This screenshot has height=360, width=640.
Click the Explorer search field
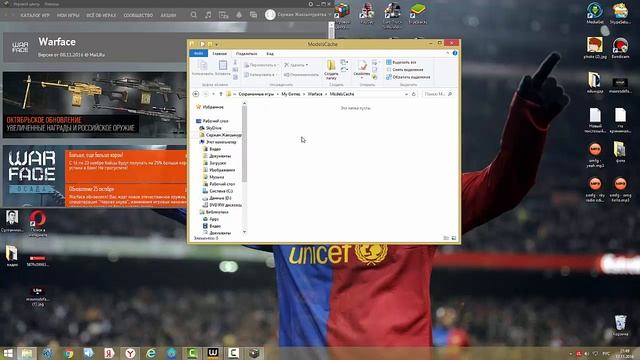click(438, 94)
